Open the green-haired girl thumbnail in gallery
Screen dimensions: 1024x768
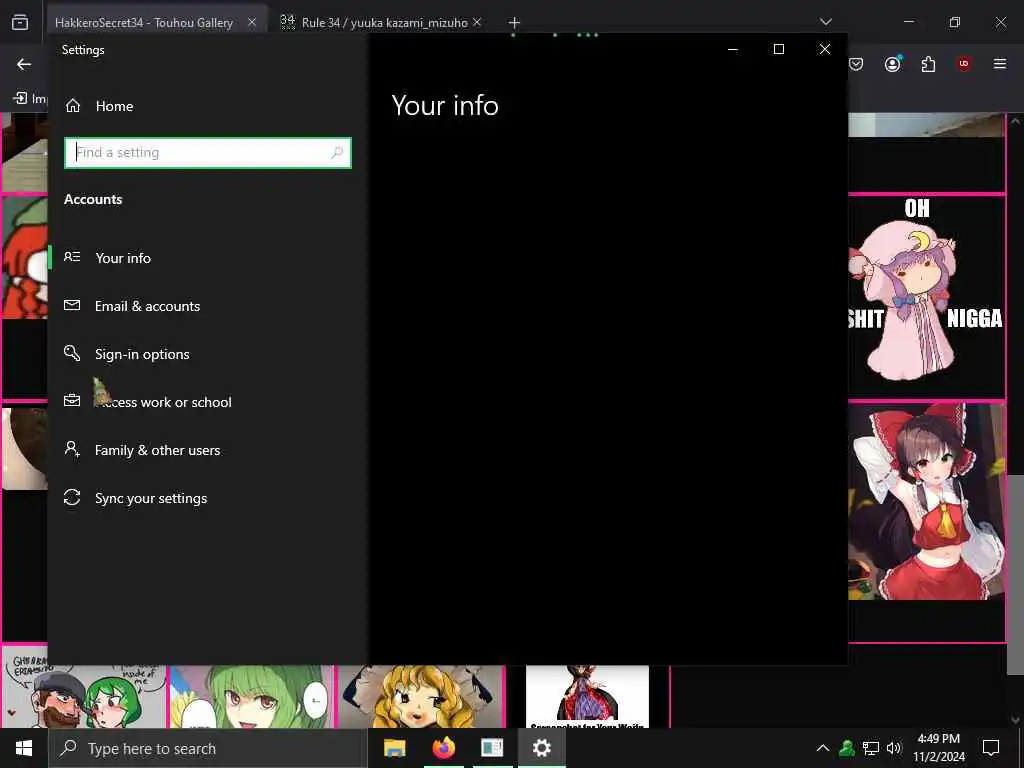251,696
